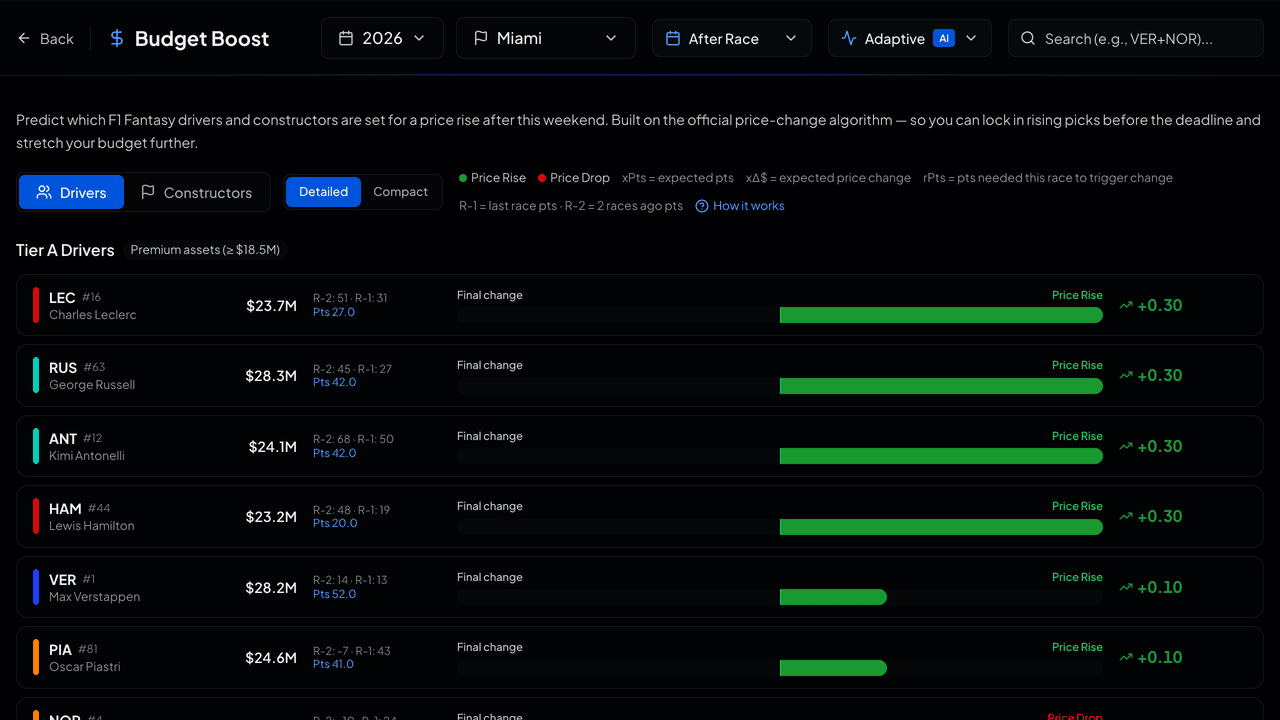Click the activity pulse icon beside Adaptive
Screen dimensions: 1280x720
[x=849, y=38]
